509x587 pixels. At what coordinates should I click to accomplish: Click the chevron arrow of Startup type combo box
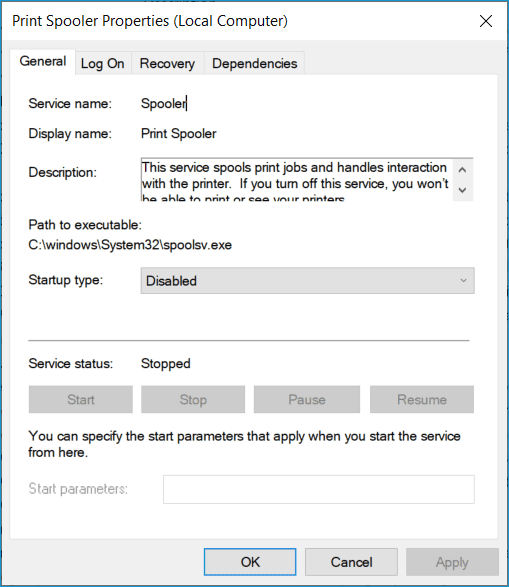tap(463, 280)
